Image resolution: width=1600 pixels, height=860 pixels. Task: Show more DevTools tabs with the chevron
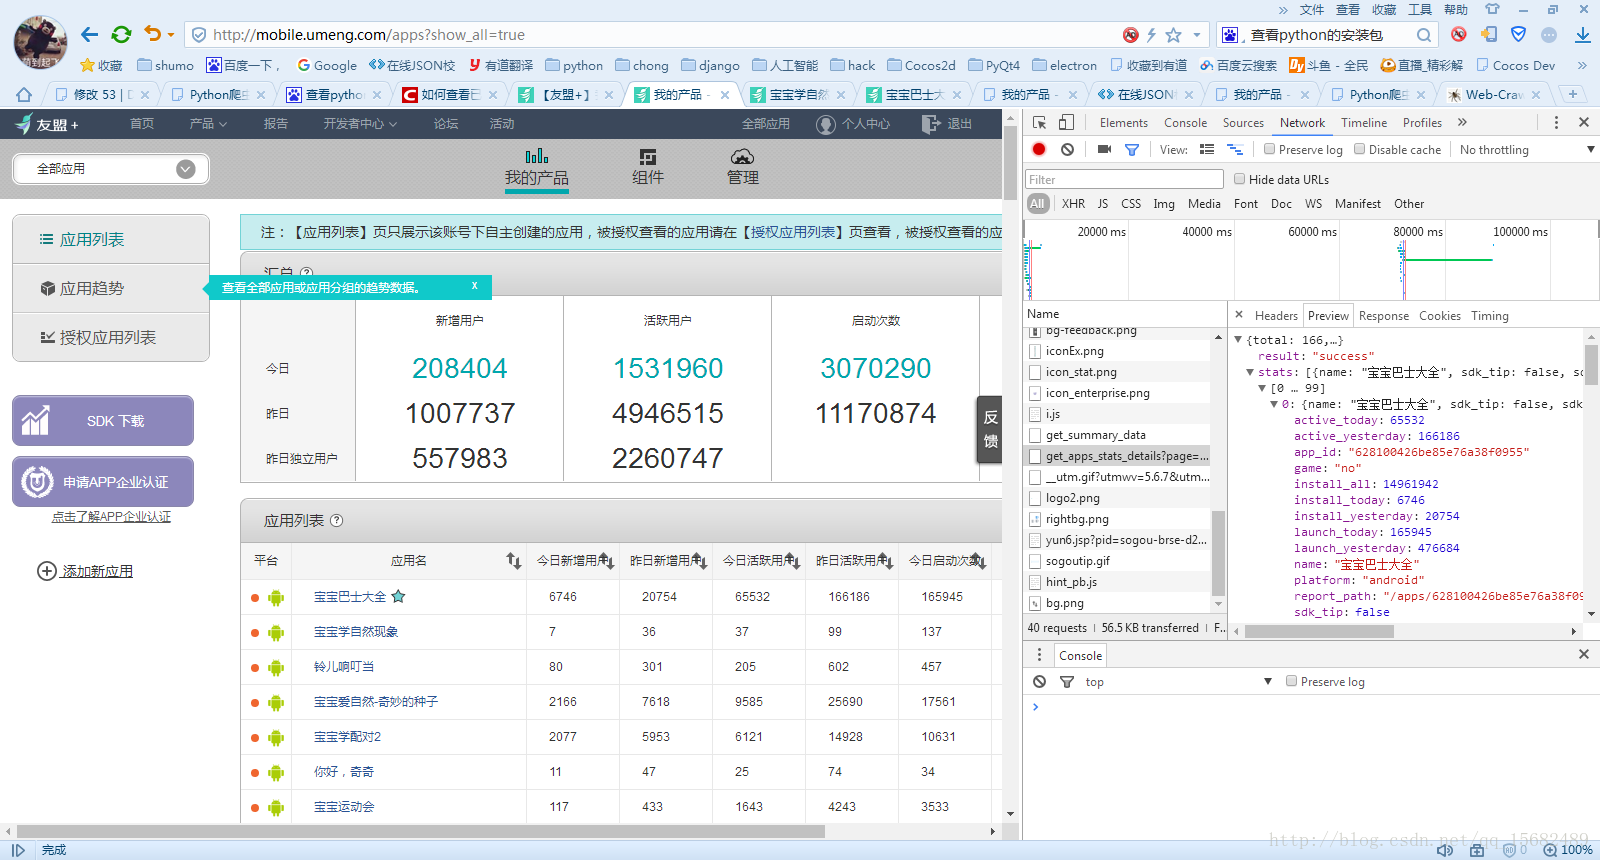click(1462, 122)
